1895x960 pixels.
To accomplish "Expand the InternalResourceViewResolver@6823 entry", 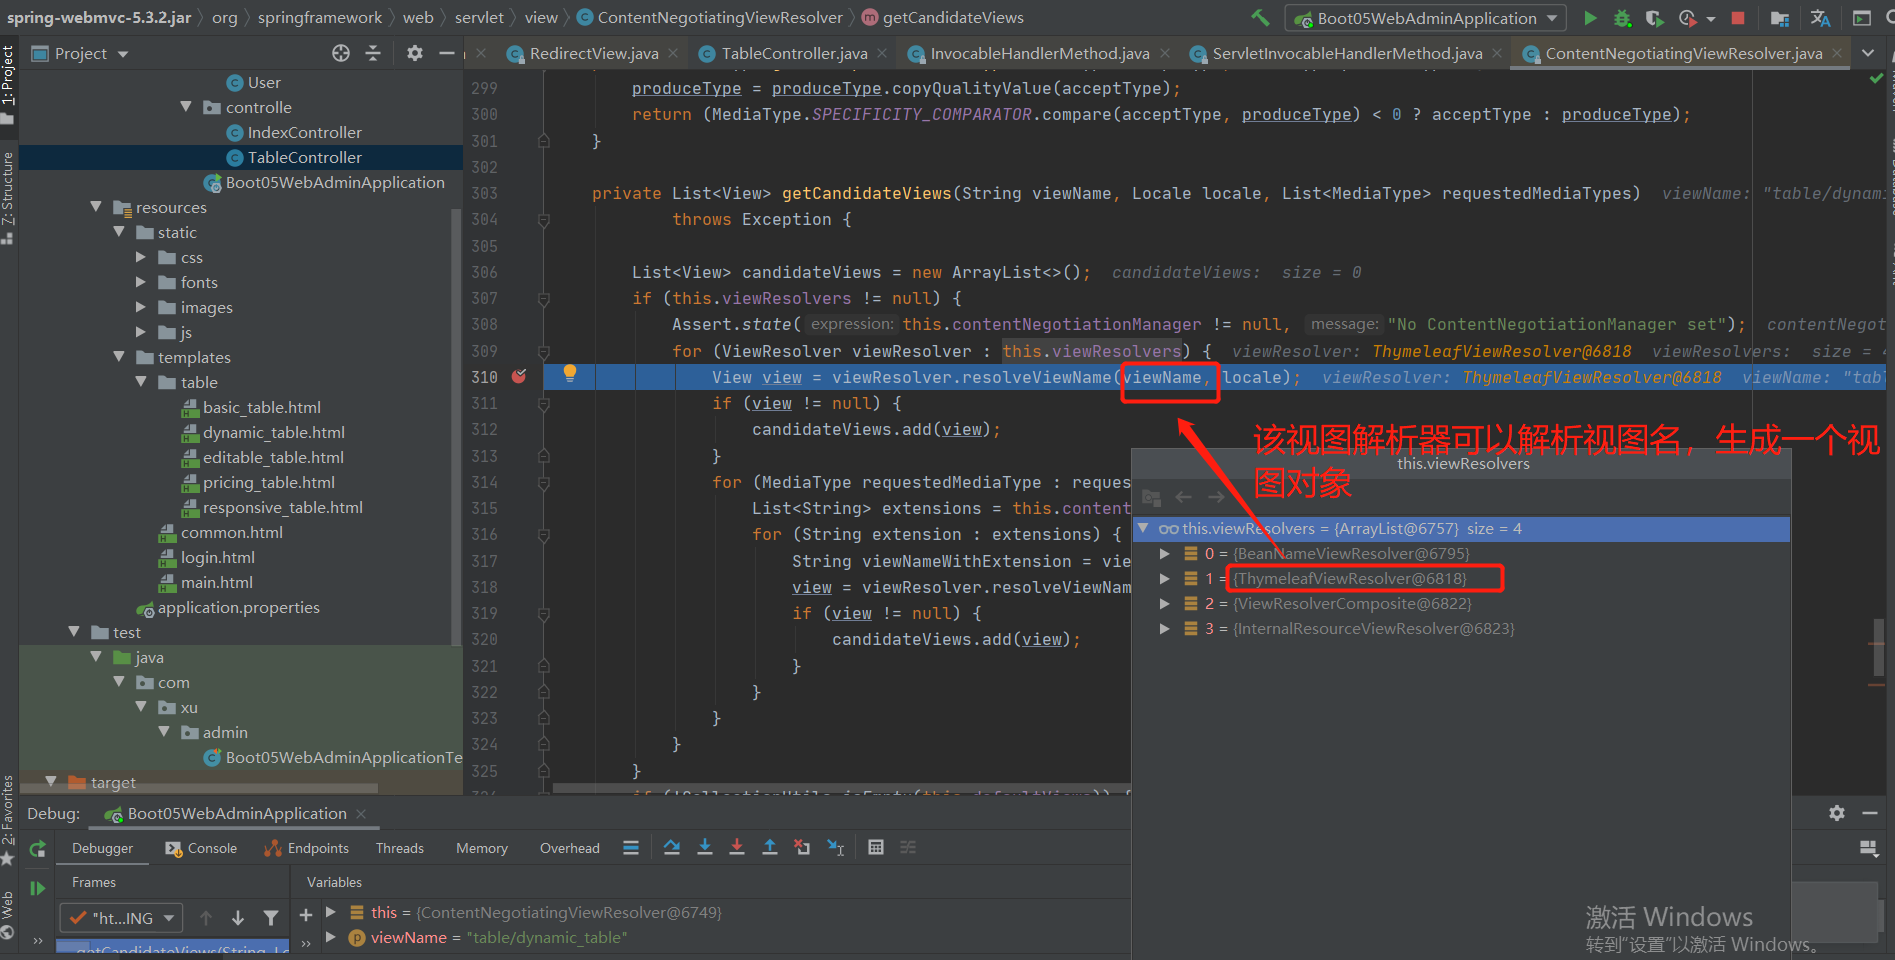I will (1164, 628).
